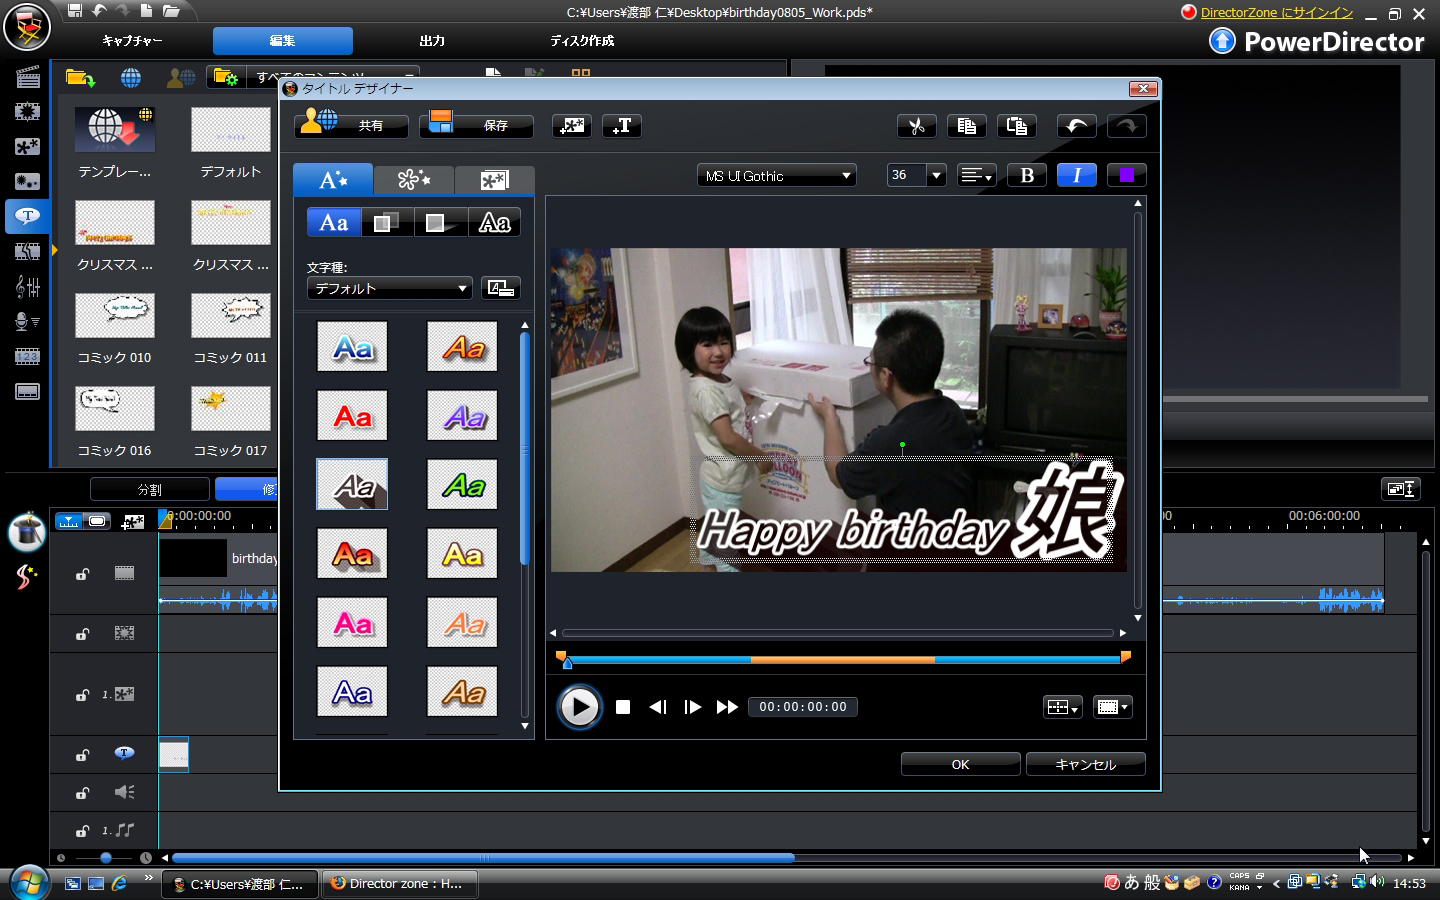The height and width of the screenshot is (900, 1440).
Task: Click the Save (保存) template button
Action: (476, 125)
